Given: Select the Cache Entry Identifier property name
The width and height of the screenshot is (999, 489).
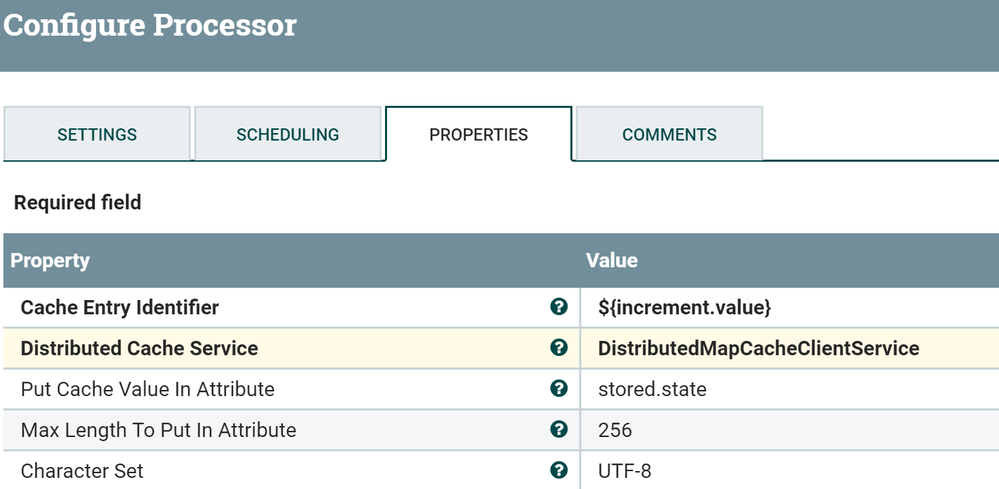Looking at the screenshot, I should 120,308.
